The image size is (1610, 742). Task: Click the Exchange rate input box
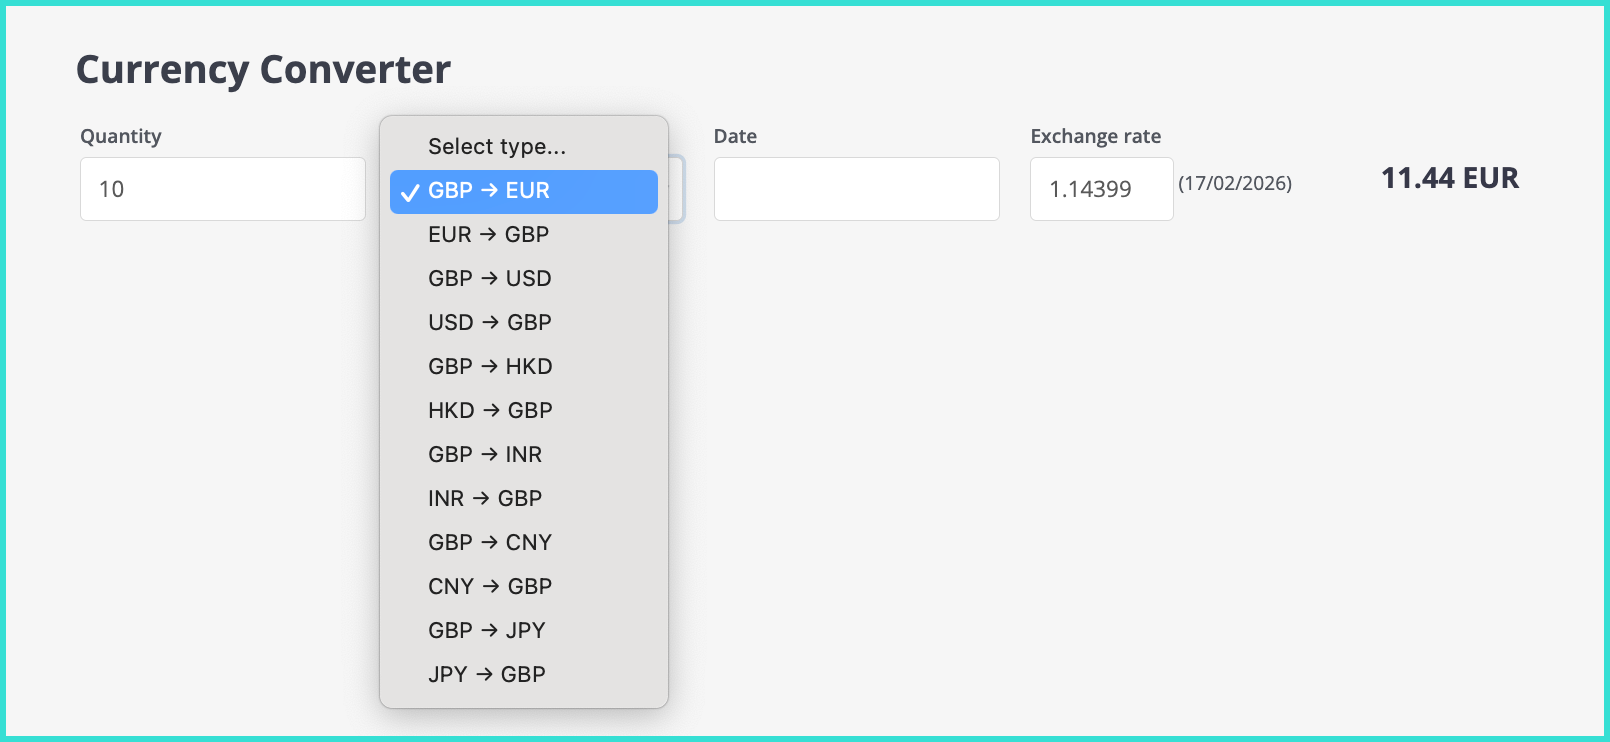click(1101, 189)
